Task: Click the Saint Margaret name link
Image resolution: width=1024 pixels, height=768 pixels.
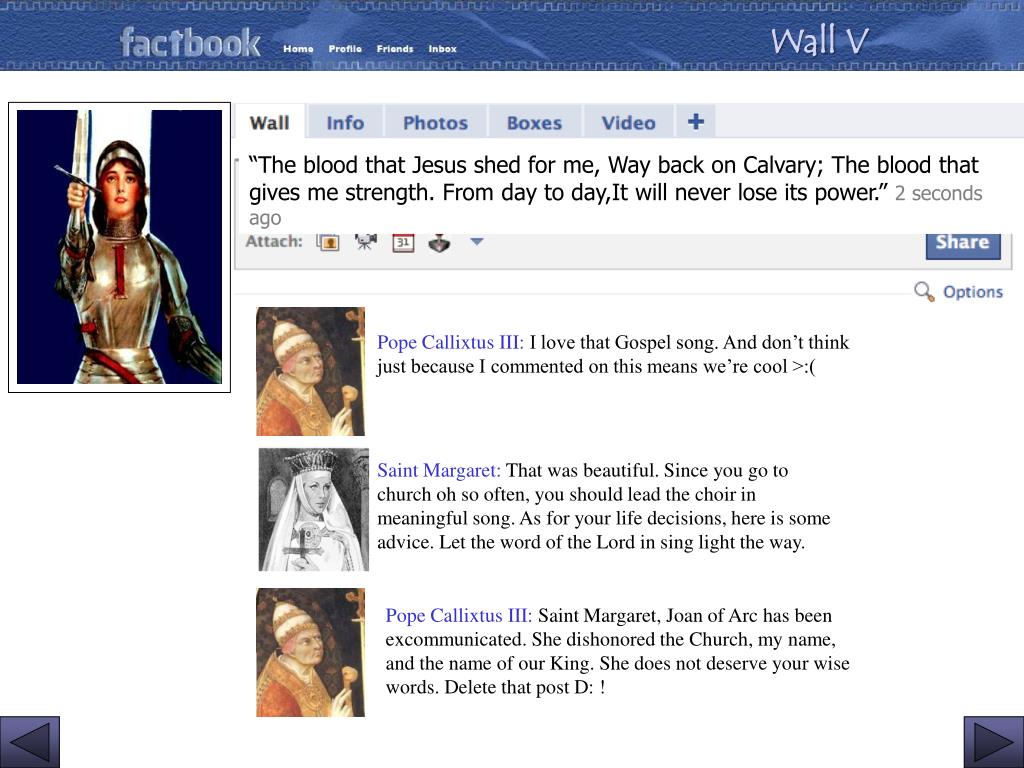Action: (439, 470)
